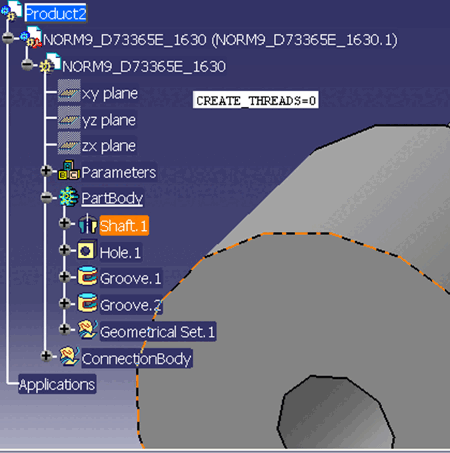Expand the Hole.1 node

click(x=65, y=250)
